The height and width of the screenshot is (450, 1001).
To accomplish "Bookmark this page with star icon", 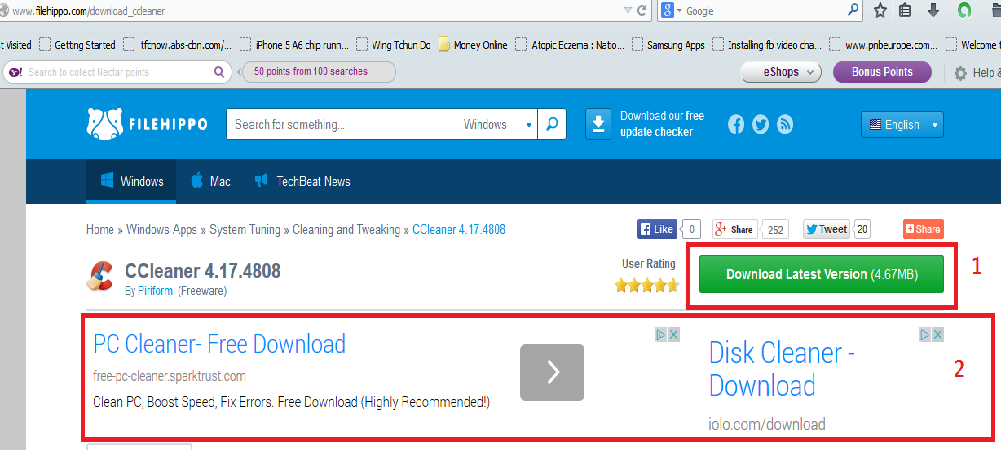I will (x=880, y=10).
